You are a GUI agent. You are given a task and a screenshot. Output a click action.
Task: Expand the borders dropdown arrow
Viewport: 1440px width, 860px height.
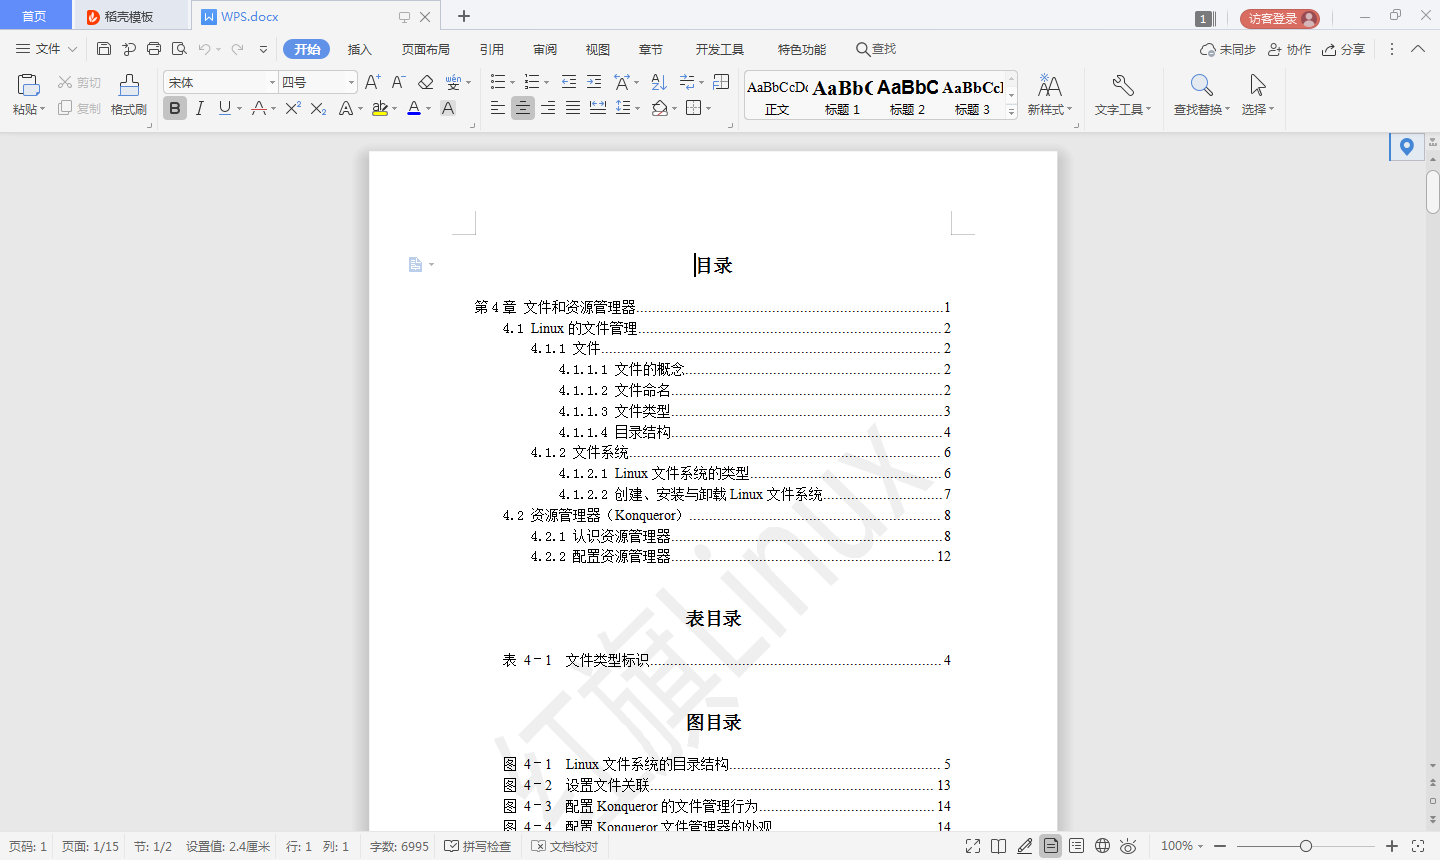708,109
